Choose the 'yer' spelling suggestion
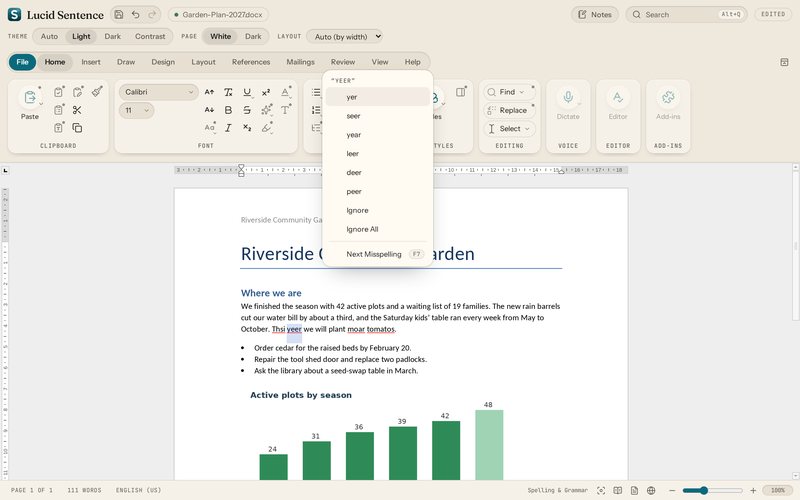The height and width of the screenshot is (500, 800). point(378,97)
